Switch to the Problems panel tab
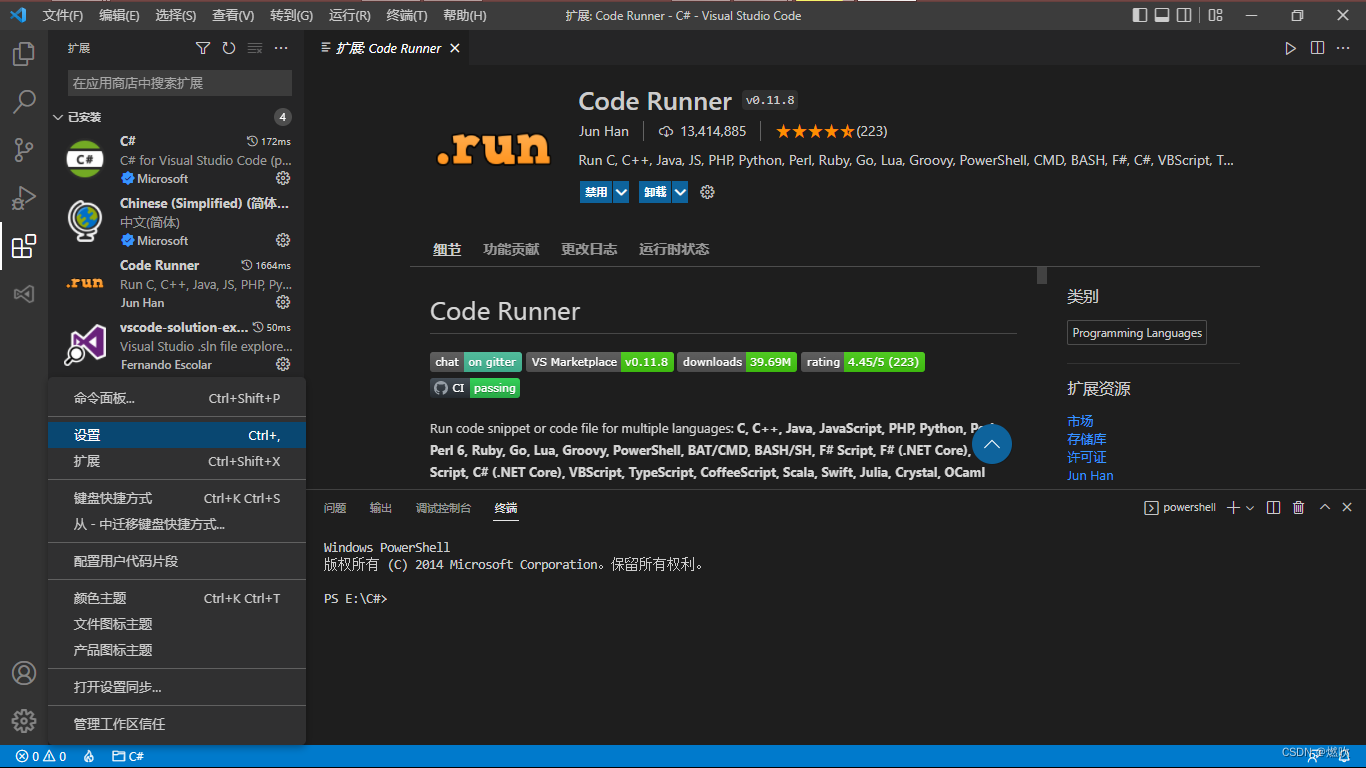 [x=335, y=508]
